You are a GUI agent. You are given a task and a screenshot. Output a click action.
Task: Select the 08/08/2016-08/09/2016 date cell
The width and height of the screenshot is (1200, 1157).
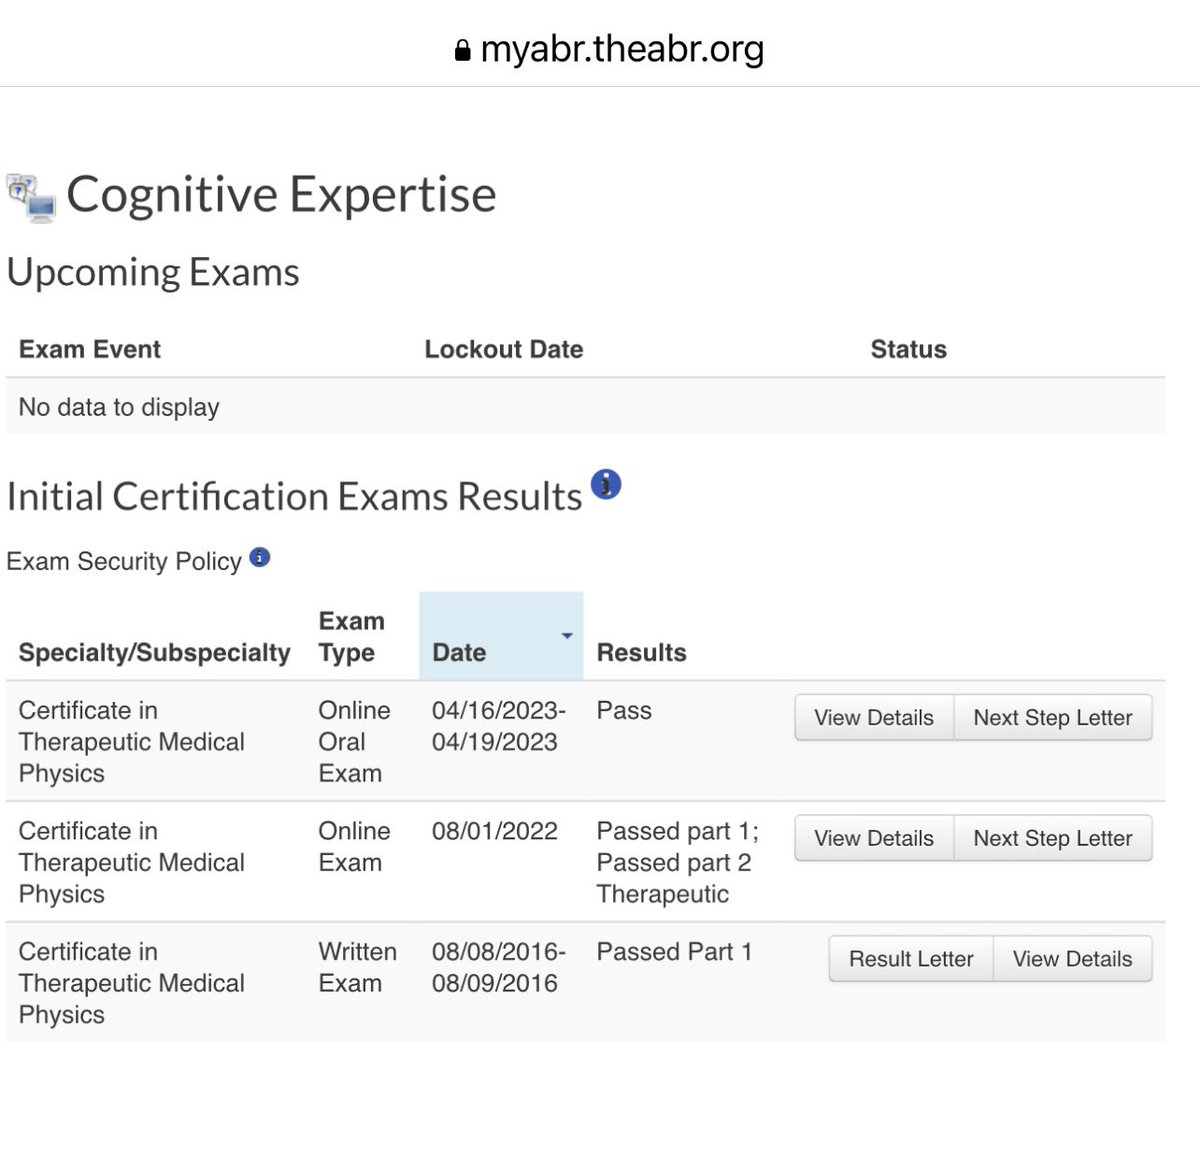[x=499, y=967]
